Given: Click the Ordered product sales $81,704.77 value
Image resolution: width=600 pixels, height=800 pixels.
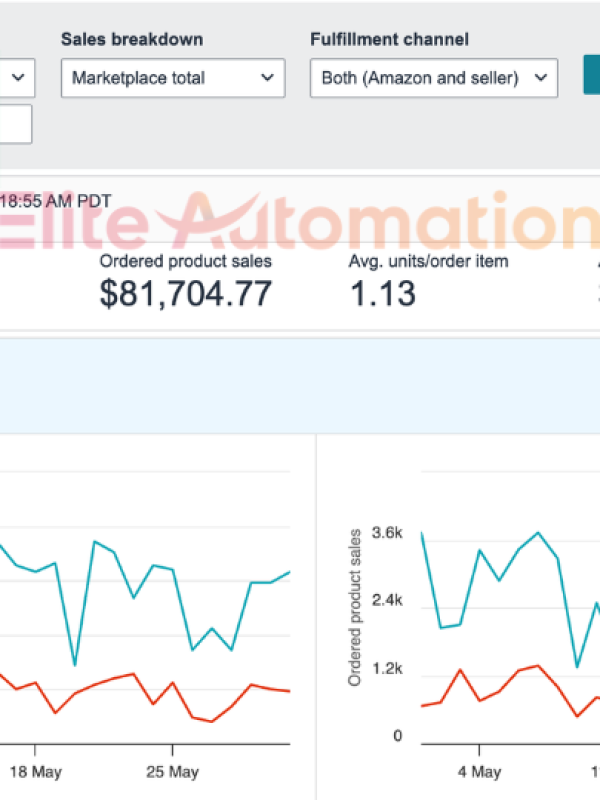Looking at the screenshot, I should click(x=186, y=294).
